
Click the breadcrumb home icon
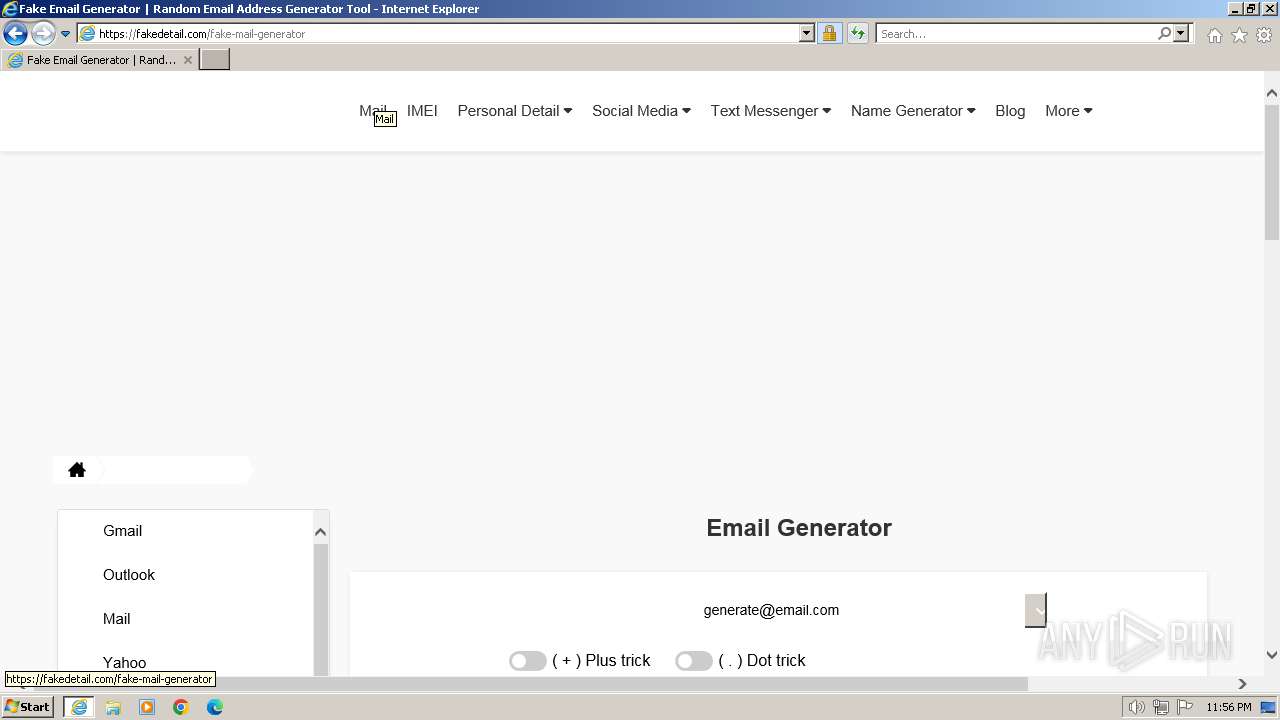77,470
